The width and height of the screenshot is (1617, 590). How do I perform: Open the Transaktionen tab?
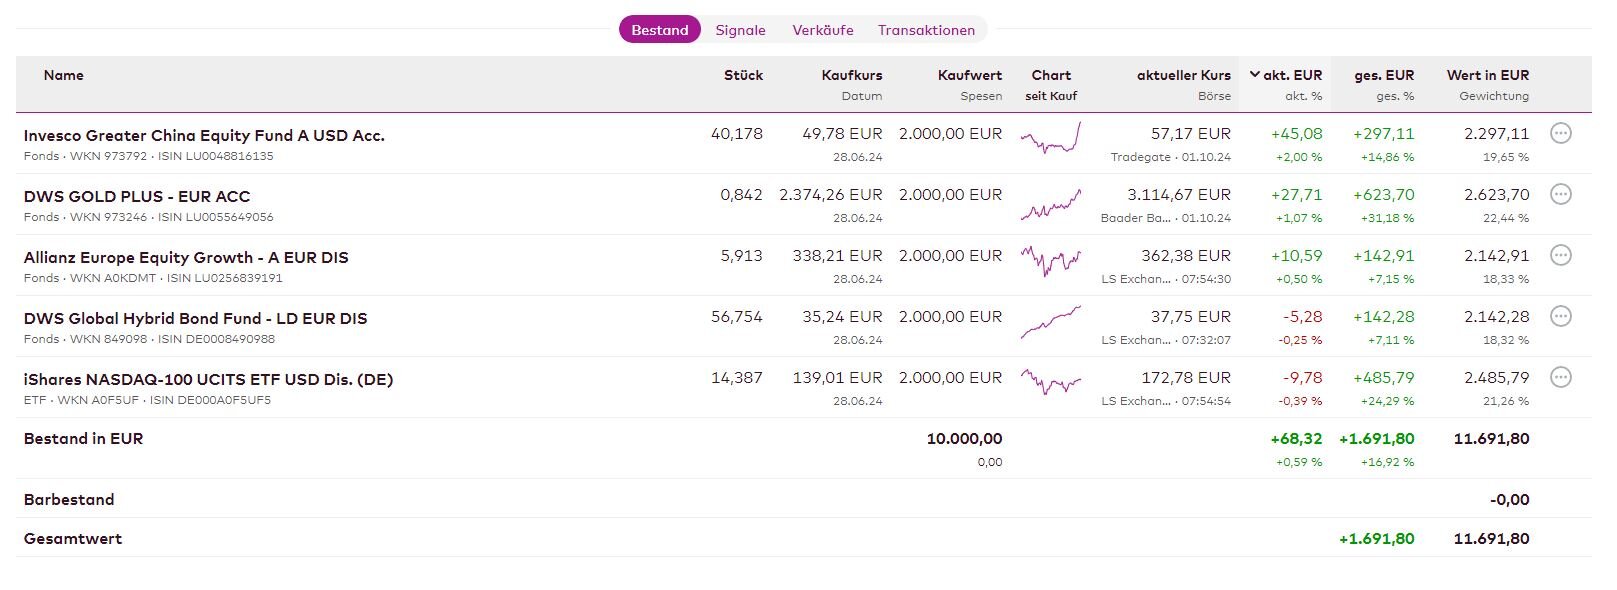coord(926,30)
